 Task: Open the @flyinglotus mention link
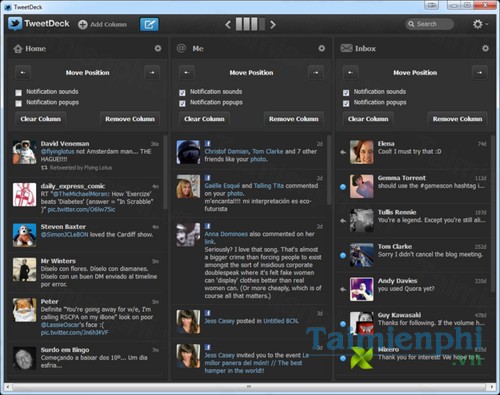[57, 152]
